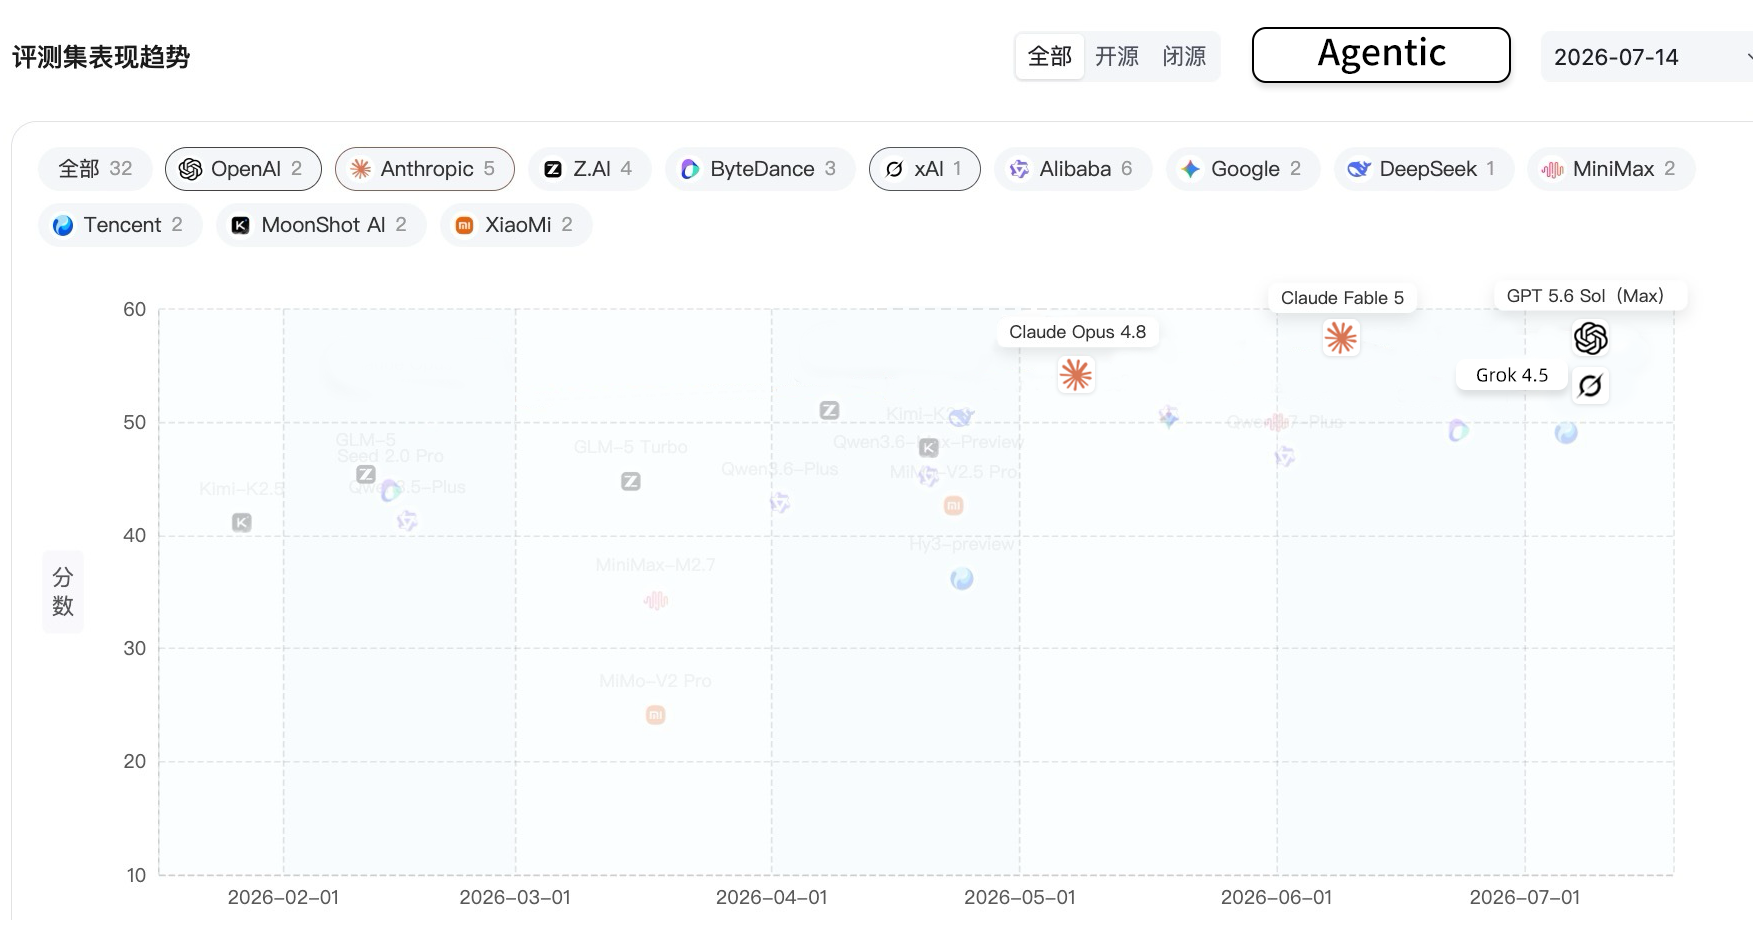This screenshot has height=930, width=1753.
Task: Click the 评测集表现趋势 heading
Action: (101, 57)
